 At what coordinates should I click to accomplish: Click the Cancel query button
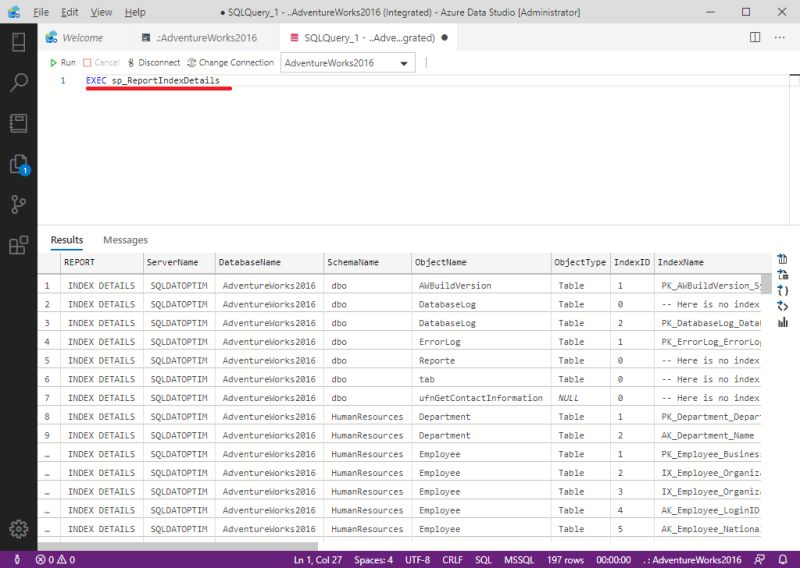(101, 63)
